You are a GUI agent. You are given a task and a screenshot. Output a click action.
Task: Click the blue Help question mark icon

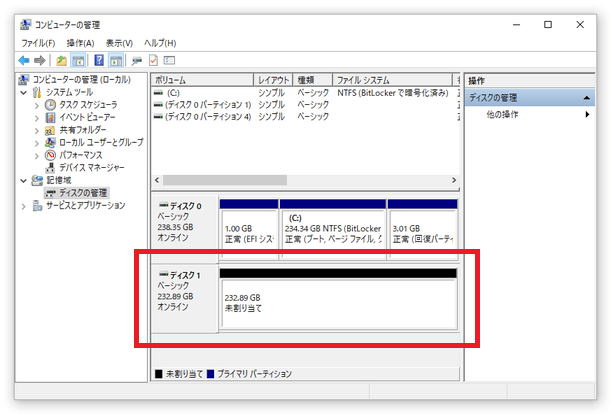99,61
